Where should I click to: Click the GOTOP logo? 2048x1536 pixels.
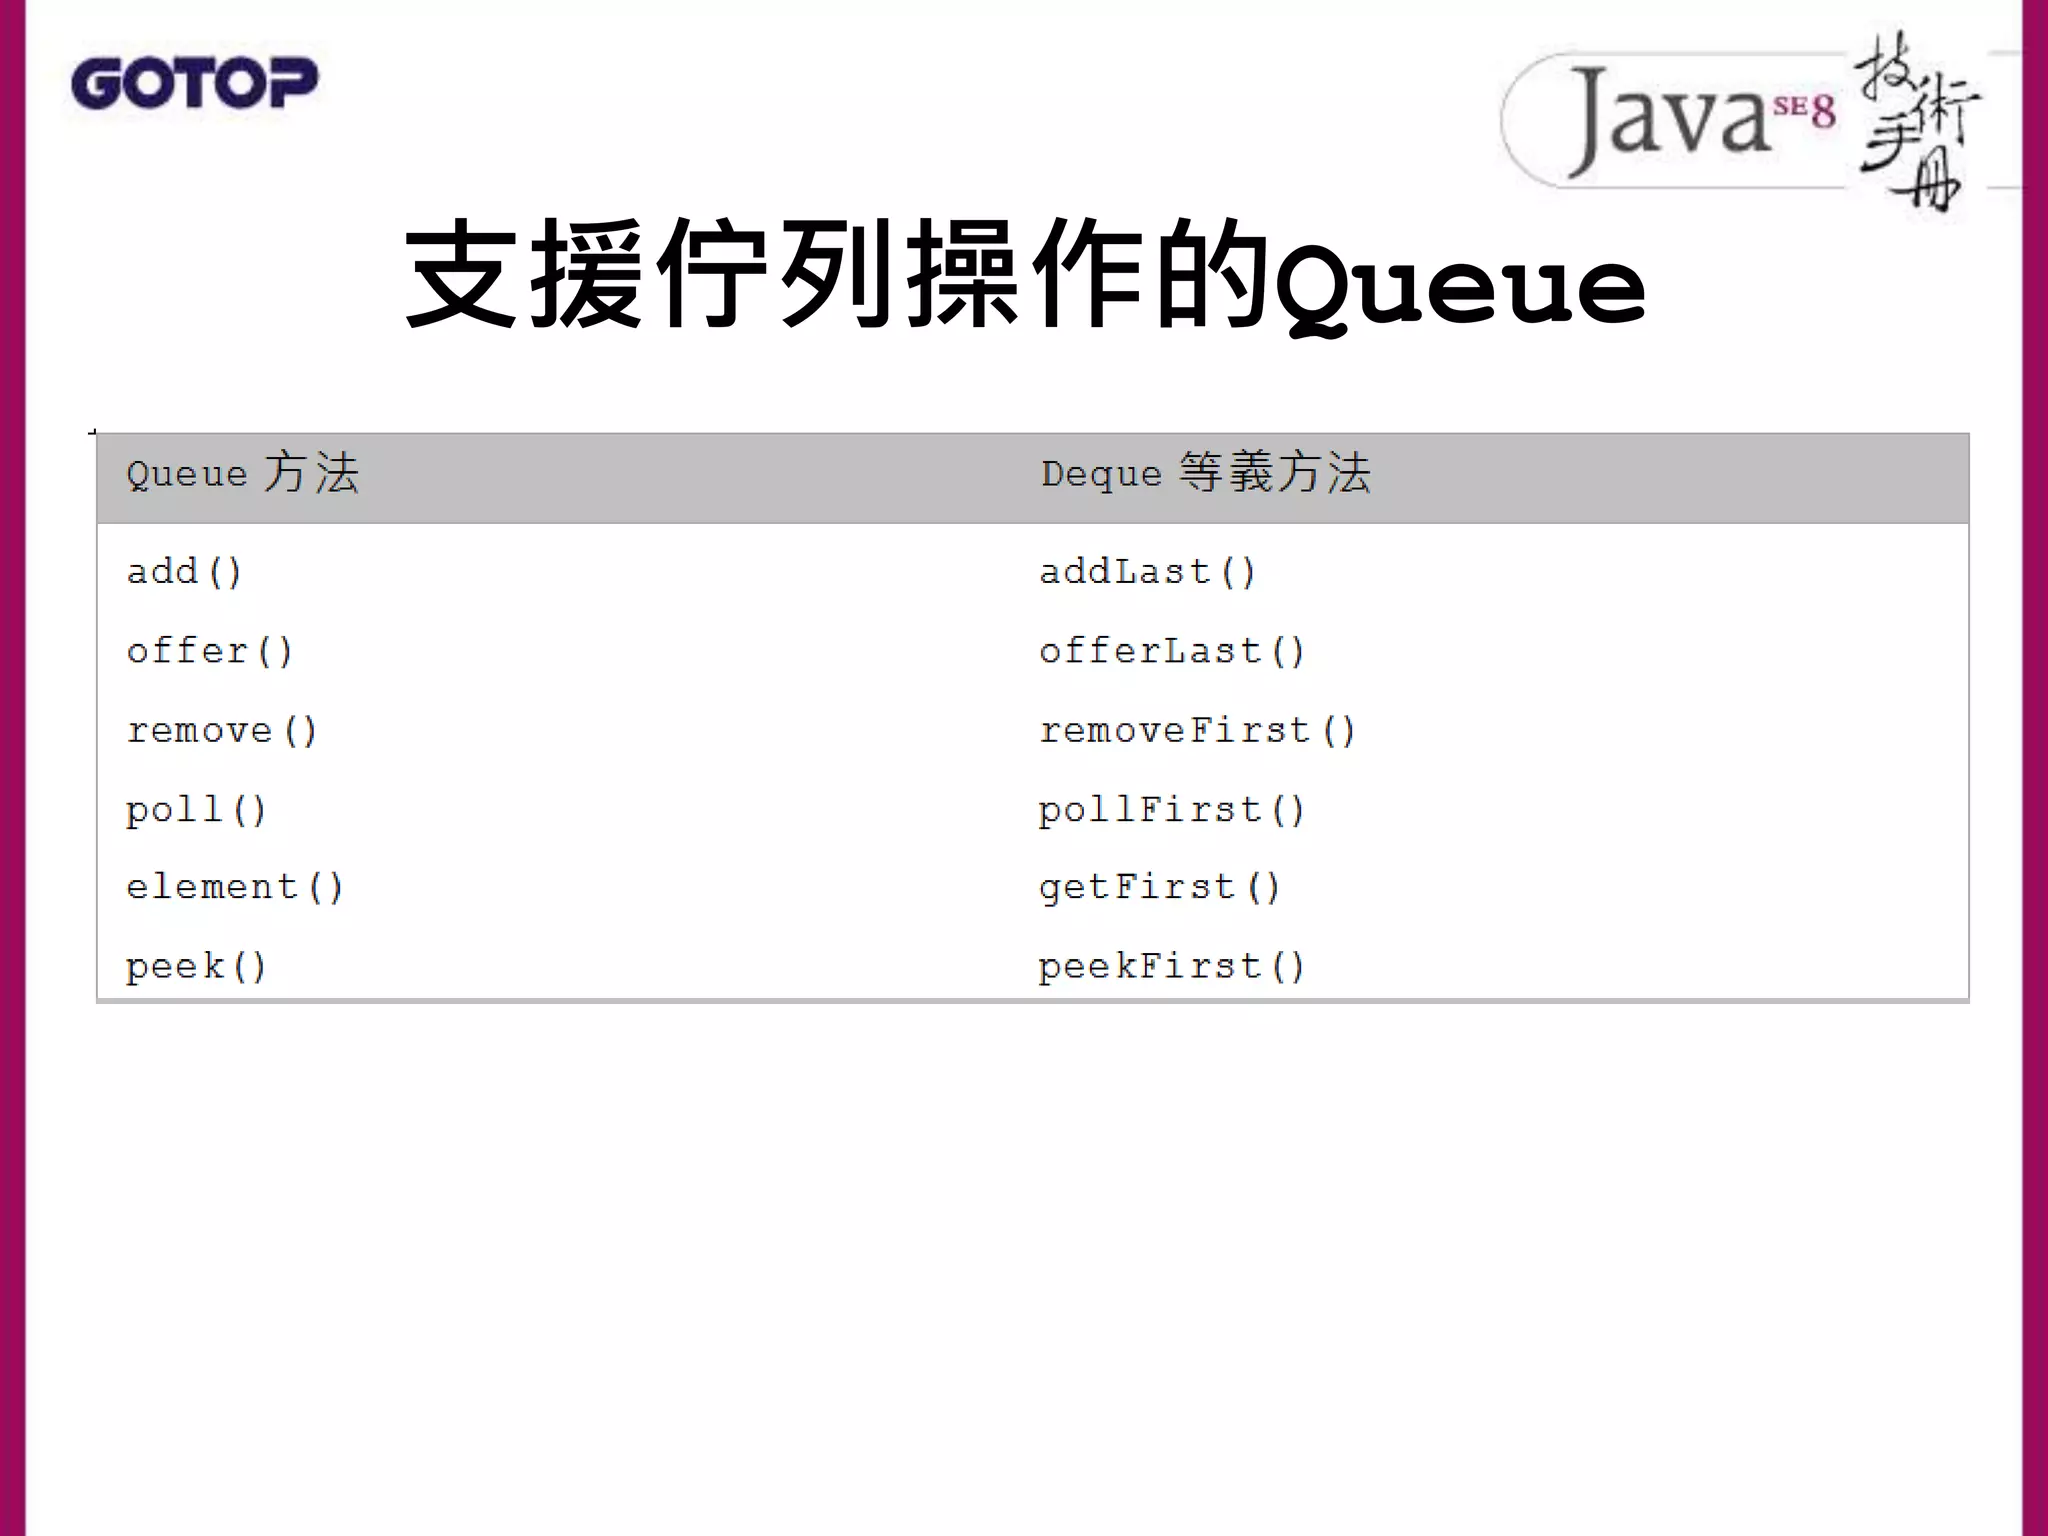(x=194, y=83)
